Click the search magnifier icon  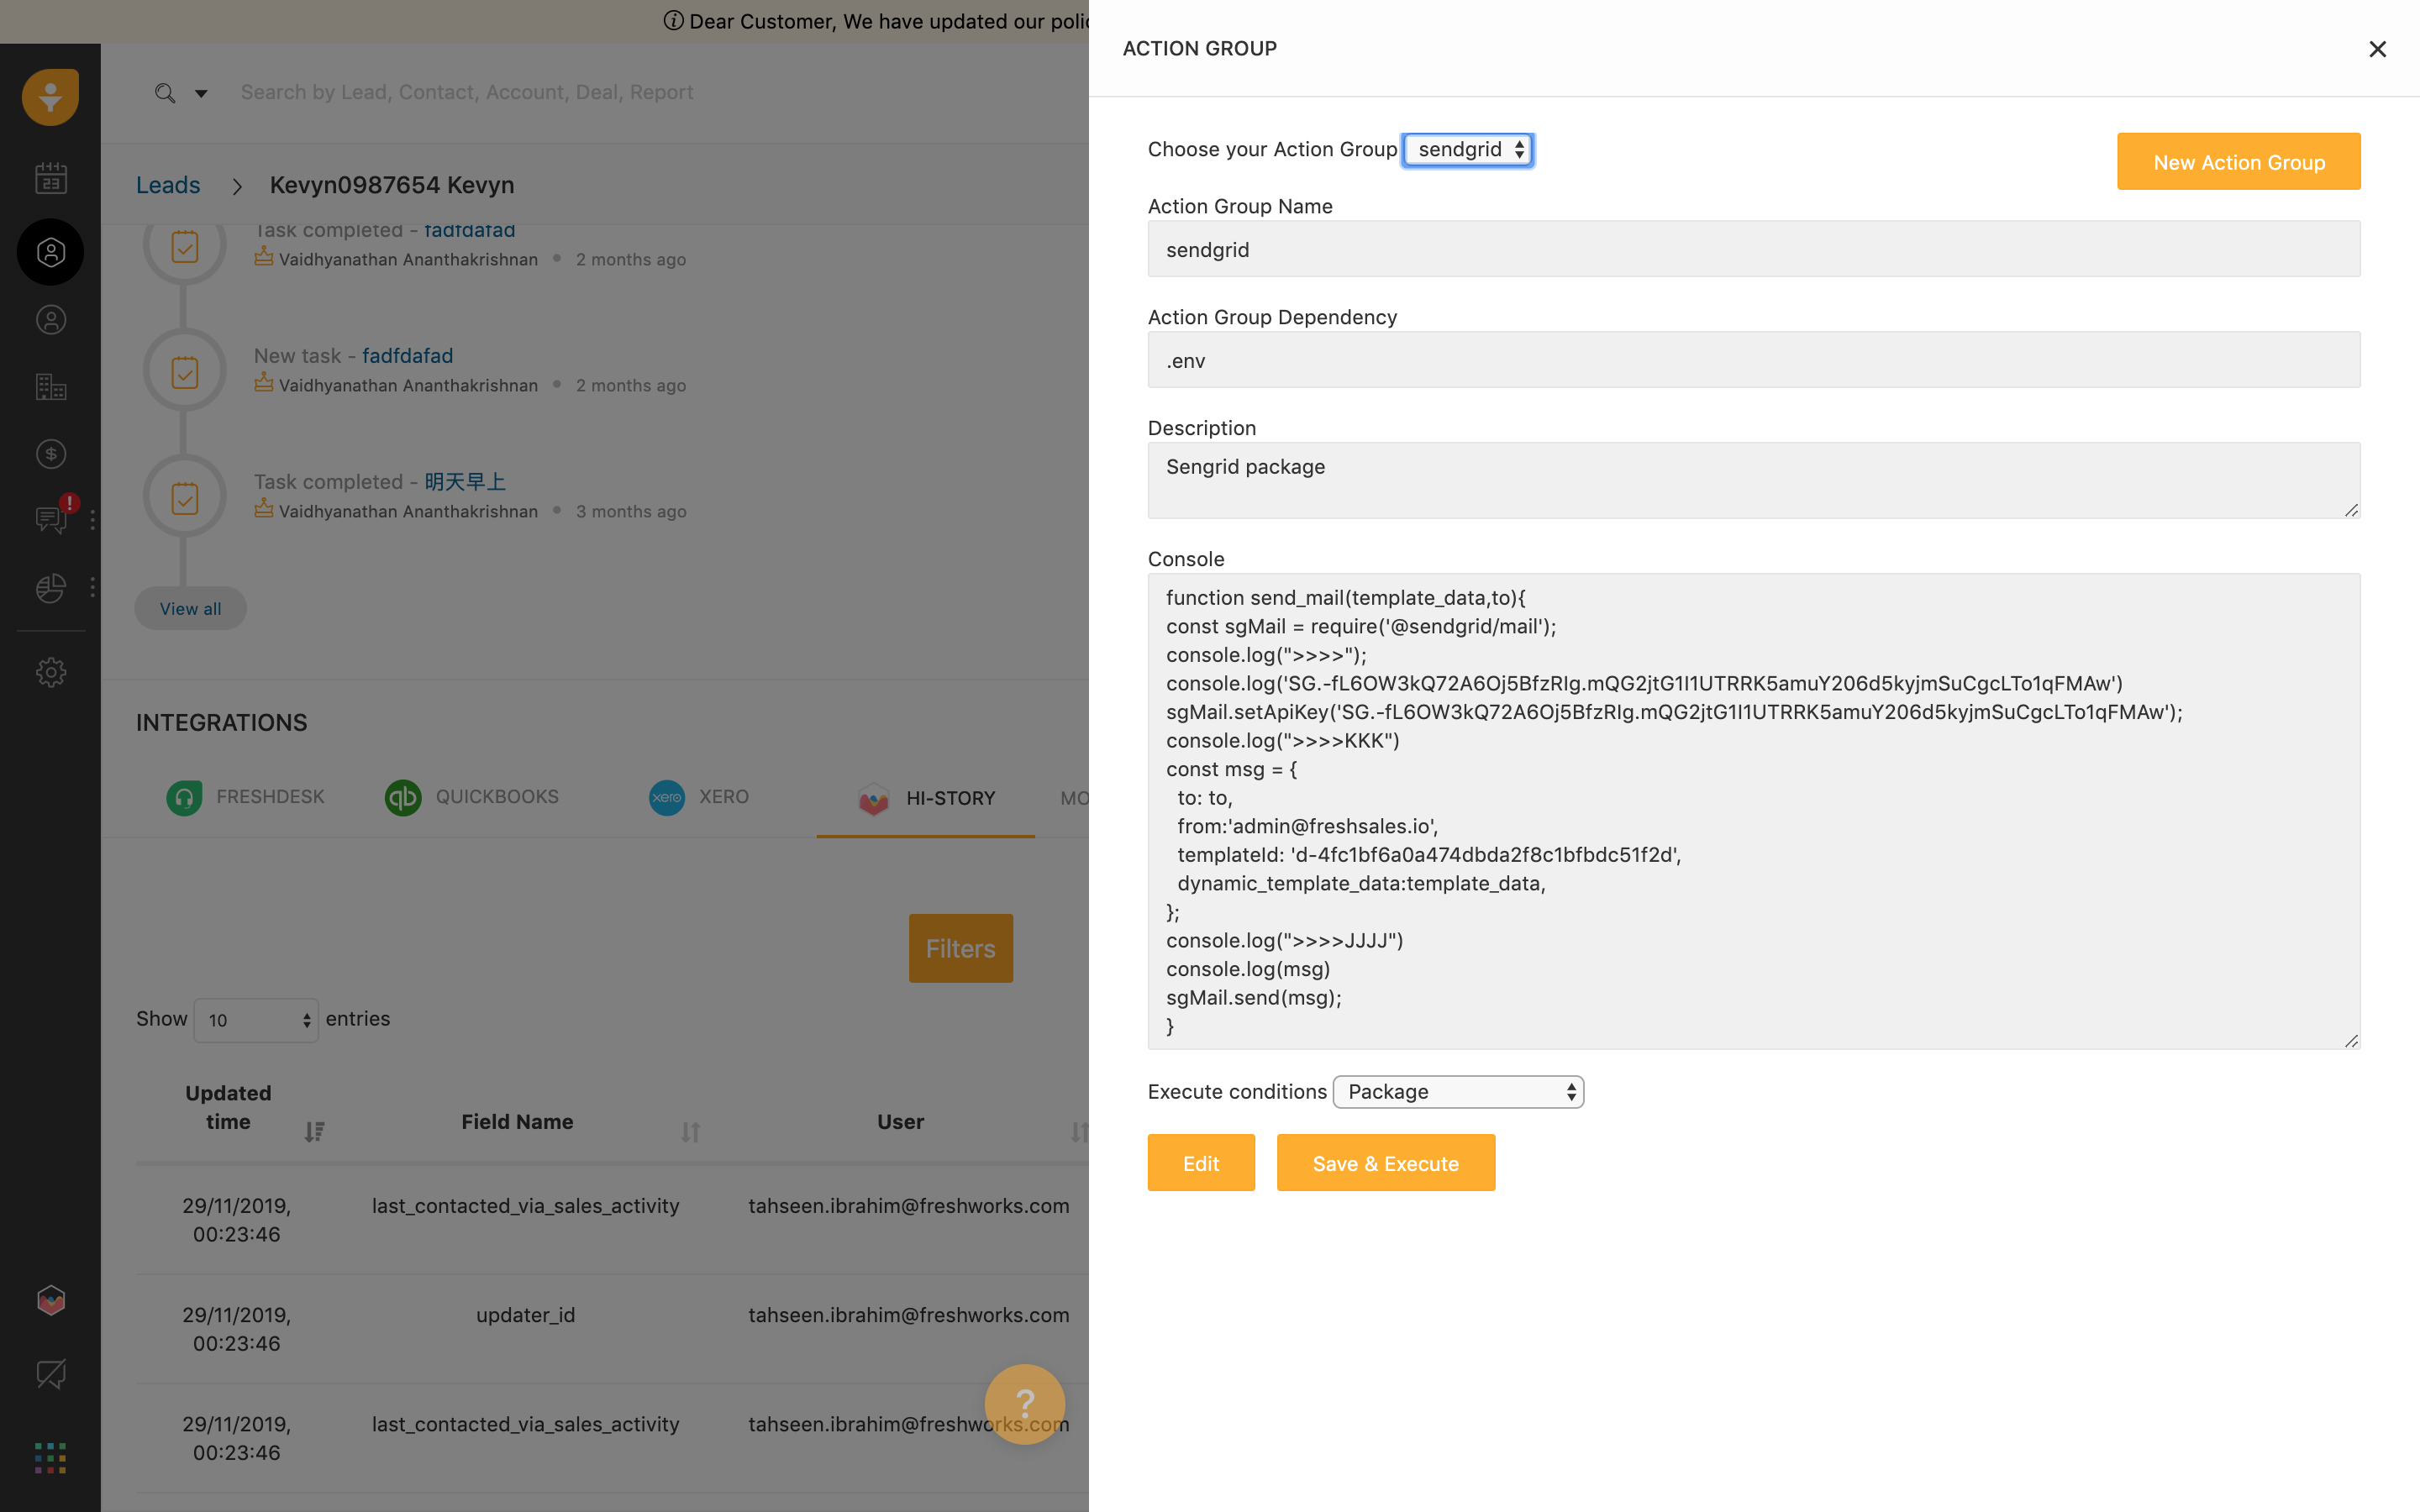tap(165, 93)
